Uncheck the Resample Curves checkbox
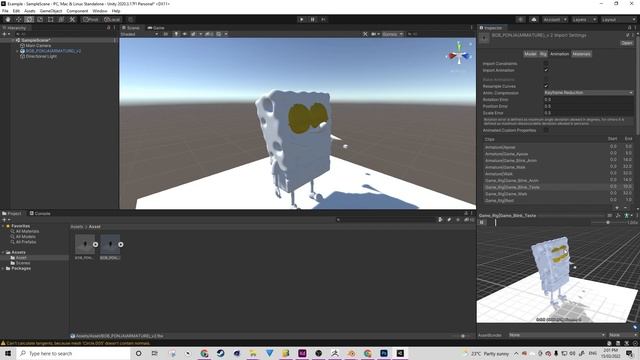The height and width of the screenshot is (360, 640). [x=546, y=86]
